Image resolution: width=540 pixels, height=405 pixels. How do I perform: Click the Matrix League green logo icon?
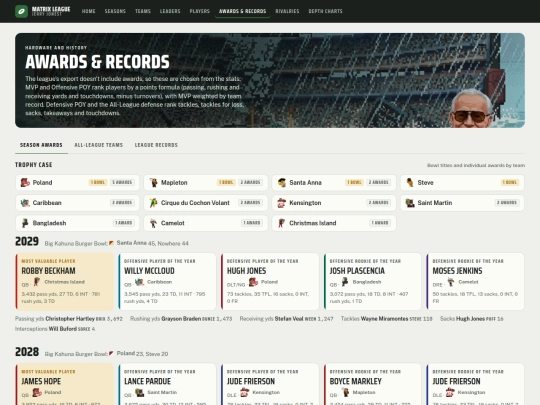click(x=21, y=11)
